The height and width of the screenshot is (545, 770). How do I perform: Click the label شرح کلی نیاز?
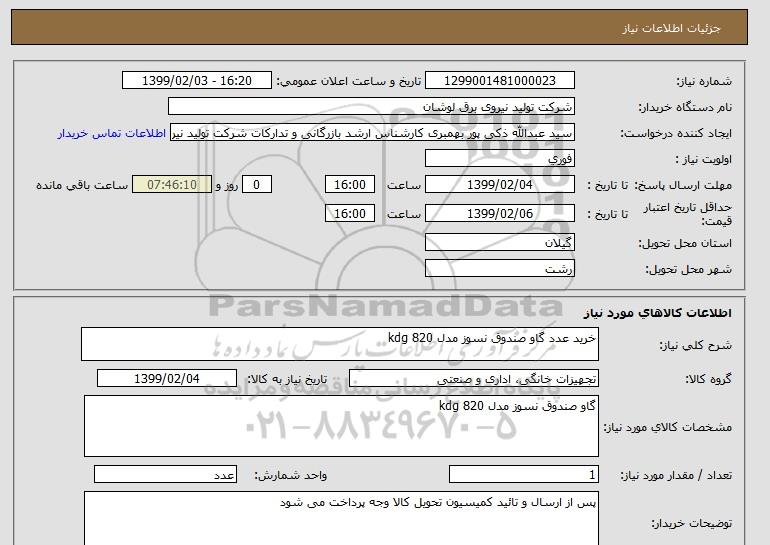(695, 345)
